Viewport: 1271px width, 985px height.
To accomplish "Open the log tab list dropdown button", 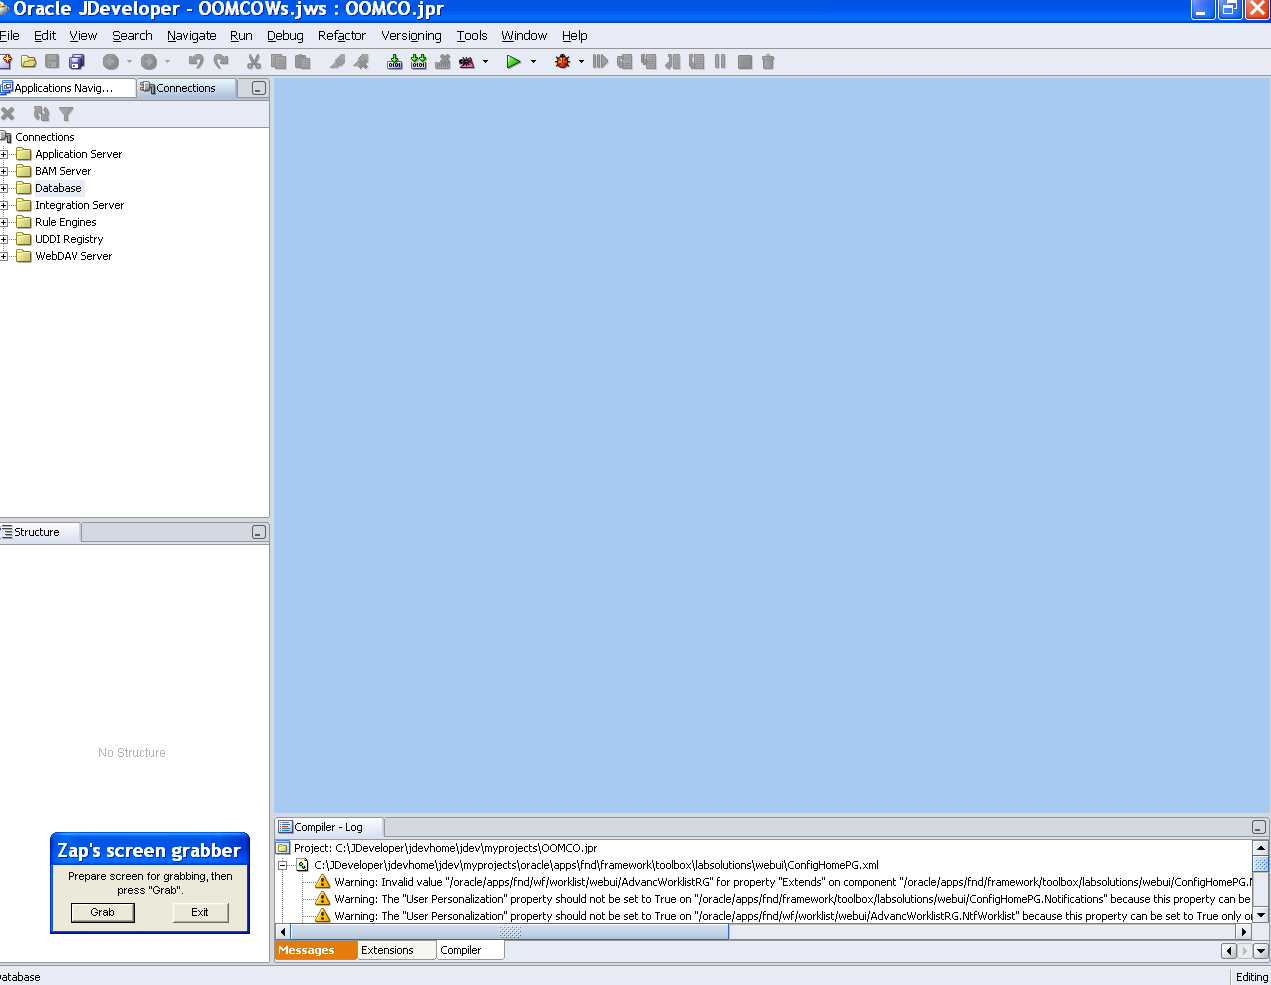I will coord(1261,951).
